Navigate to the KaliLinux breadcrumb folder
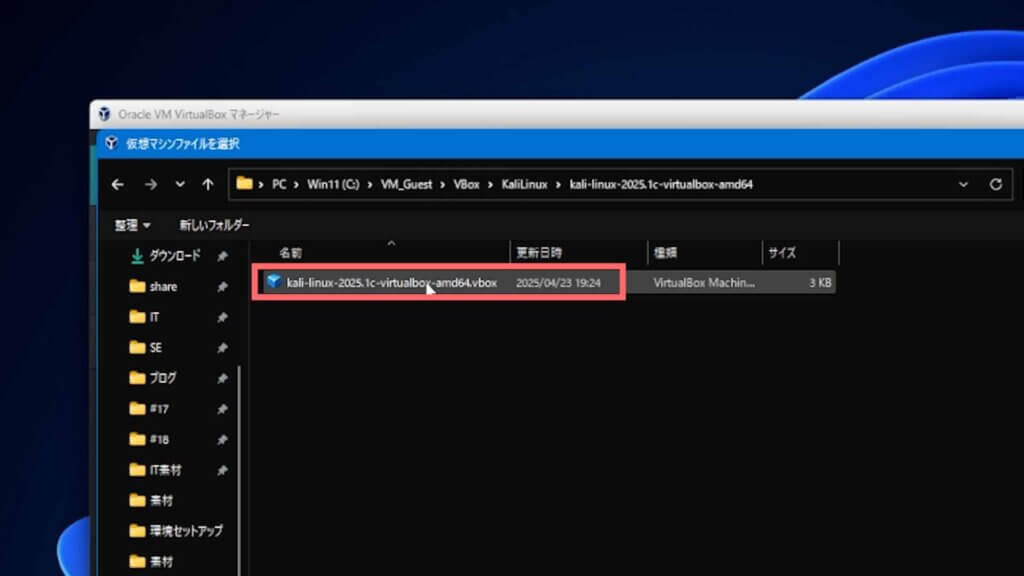The height and width of the screenshot is (576, 1024). pyautogui.click(x=524, y=185)
